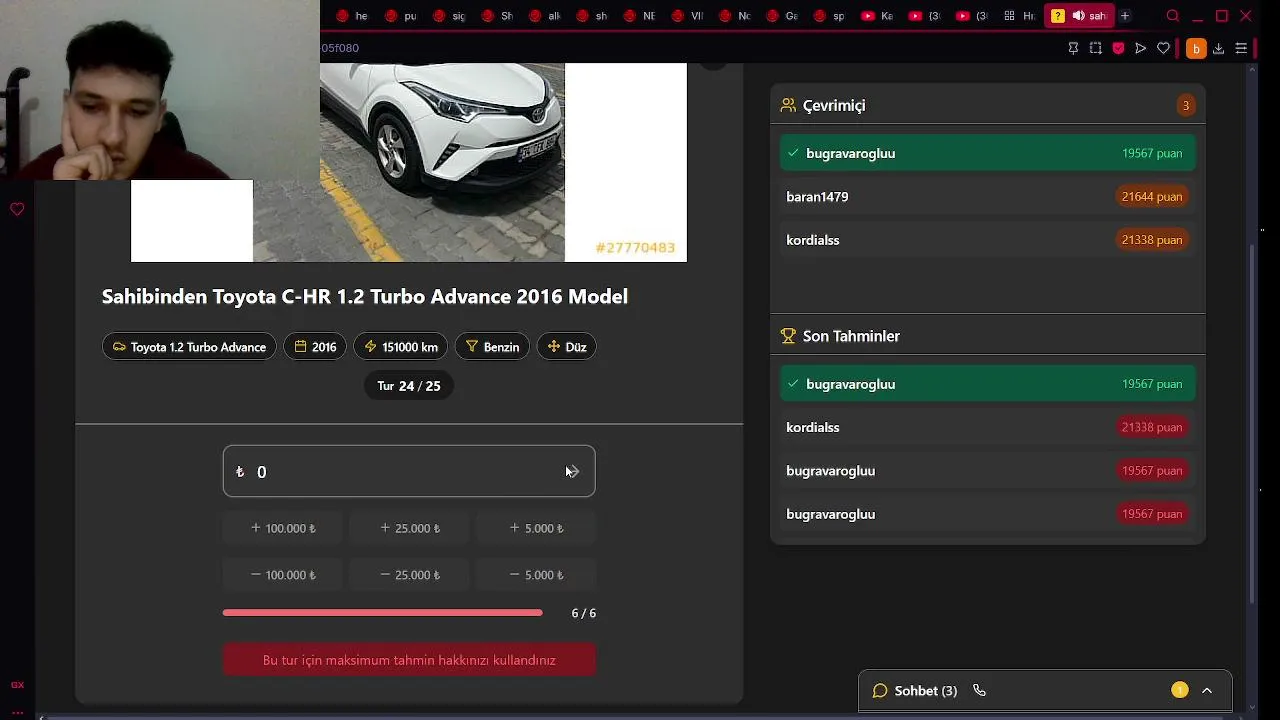The width and height of the screenshot is (1280, 720).
Task: Select baran1479 in online players list
Action: (988, 197)
